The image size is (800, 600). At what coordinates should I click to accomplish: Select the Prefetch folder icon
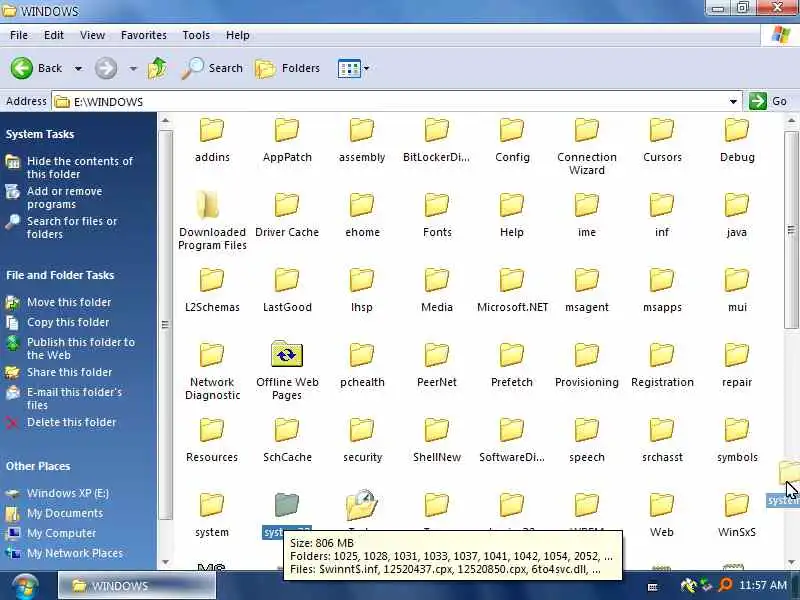pyautogui.click(x=512, y=355)
